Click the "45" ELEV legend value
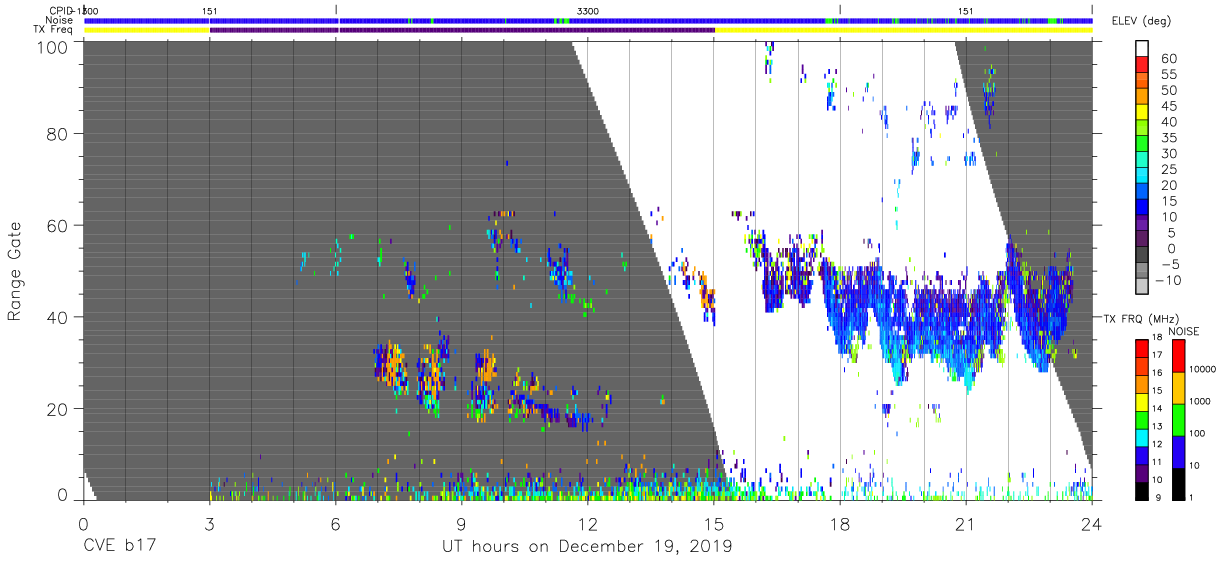1228x567 pixels. [x=1167, y=107]
